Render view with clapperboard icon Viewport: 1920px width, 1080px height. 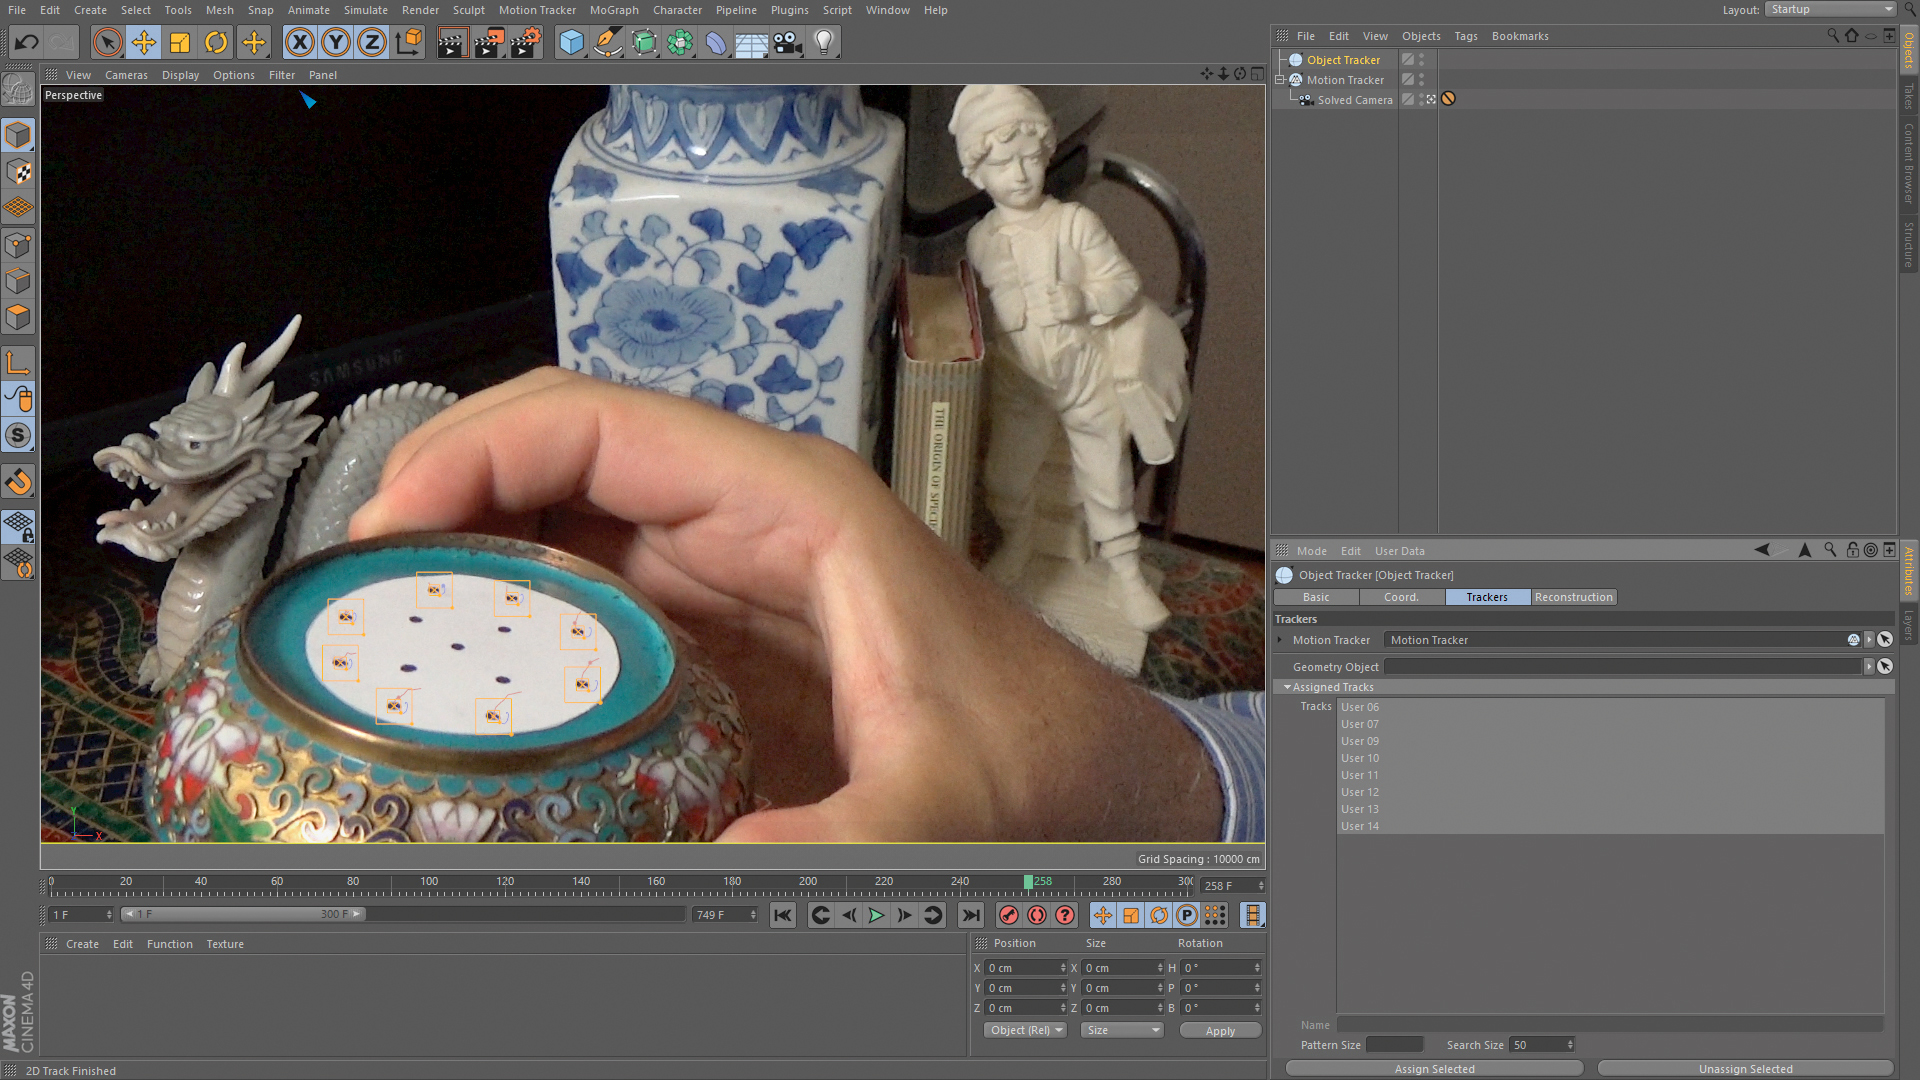point(452,43)
